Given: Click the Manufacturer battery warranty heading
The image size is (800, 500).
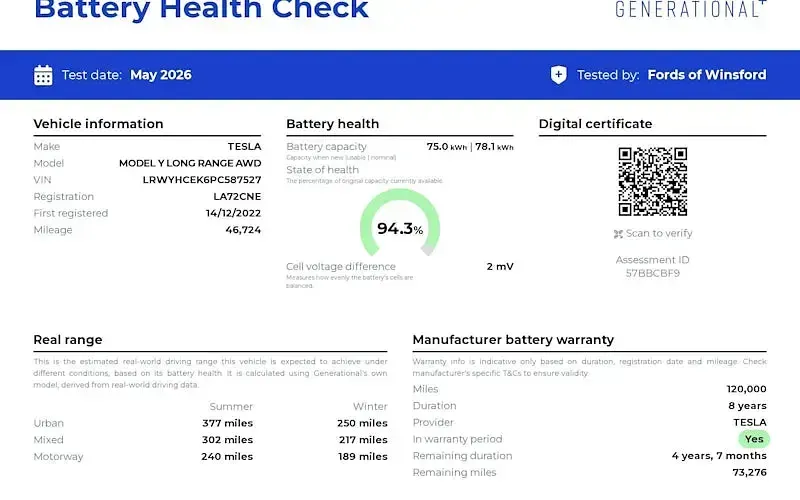Looking at the screenshot, I should (513, 340).
